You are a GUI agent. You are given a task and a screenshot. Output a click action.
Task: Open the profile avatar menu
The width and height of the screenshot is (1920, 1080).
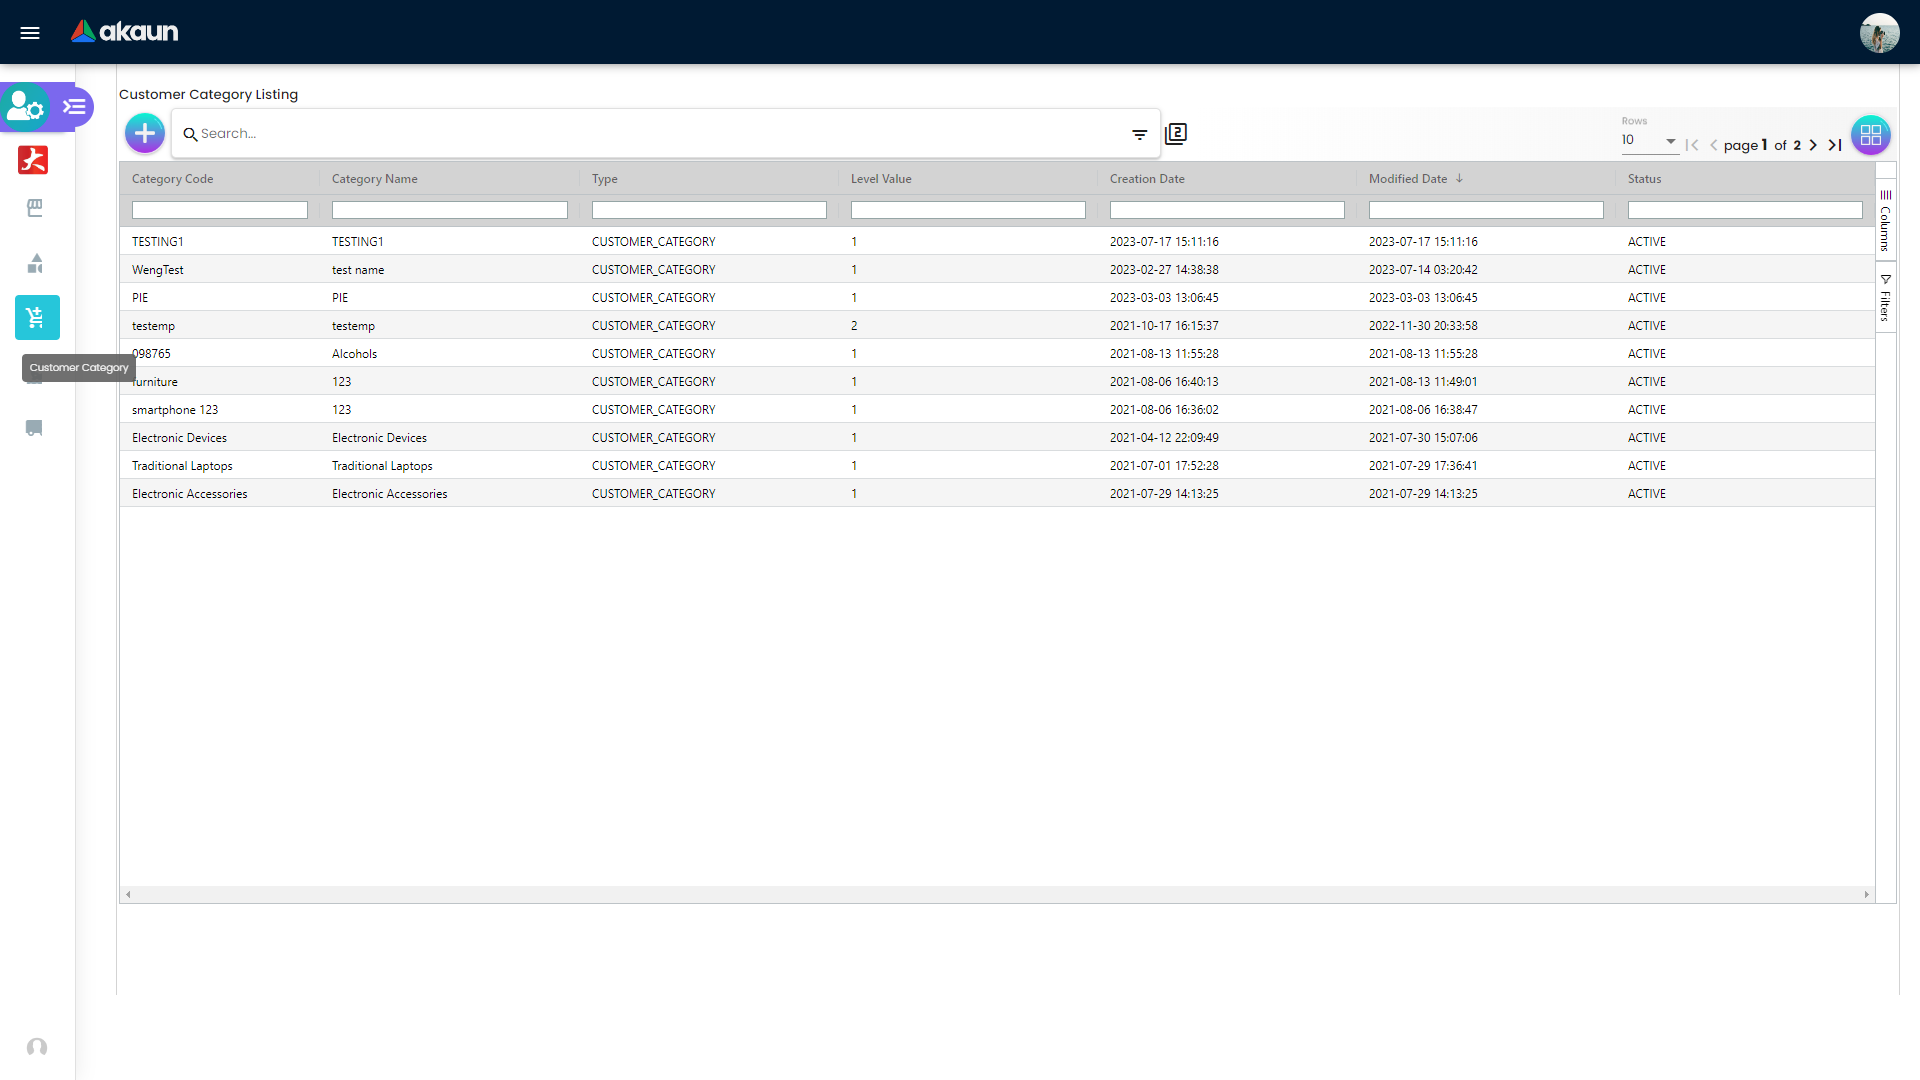point(1881,32)
